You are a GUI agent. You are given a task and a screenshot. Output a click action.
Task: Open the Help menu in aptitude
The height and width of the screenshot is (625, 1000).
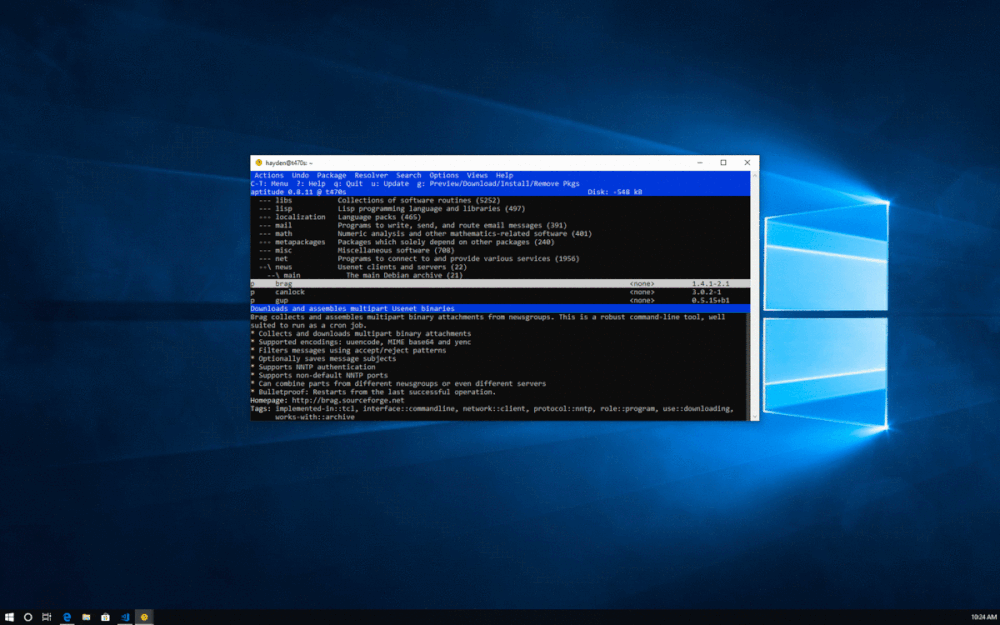tap(504, 175)
